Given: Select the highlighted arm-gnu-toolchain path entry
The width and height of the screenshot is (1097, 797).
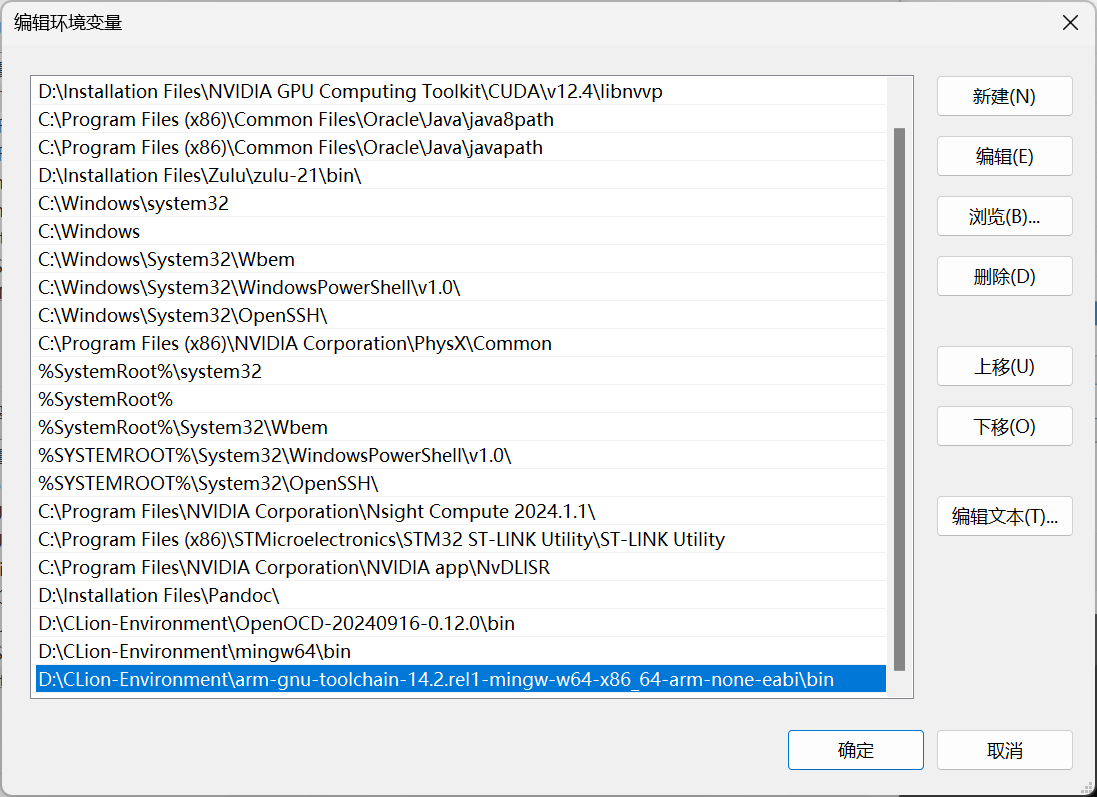Looking at the screenshot, I should coord(461,679).
